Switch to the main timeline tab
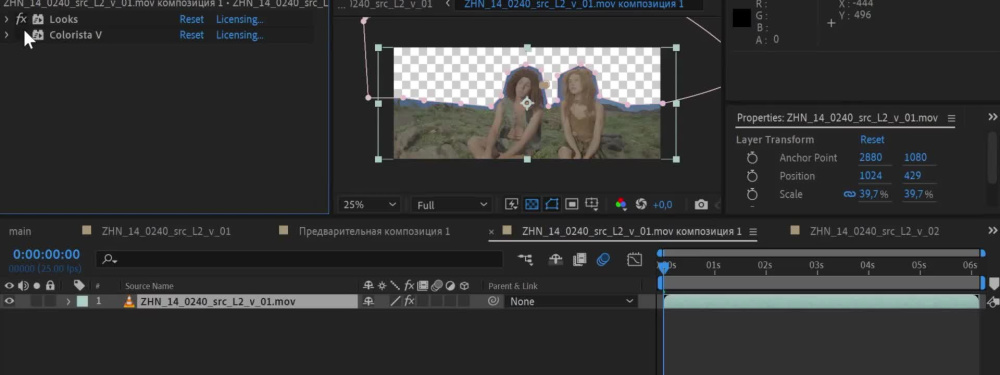The width and height of the screenshot is (1000, 375). (20, 232)
